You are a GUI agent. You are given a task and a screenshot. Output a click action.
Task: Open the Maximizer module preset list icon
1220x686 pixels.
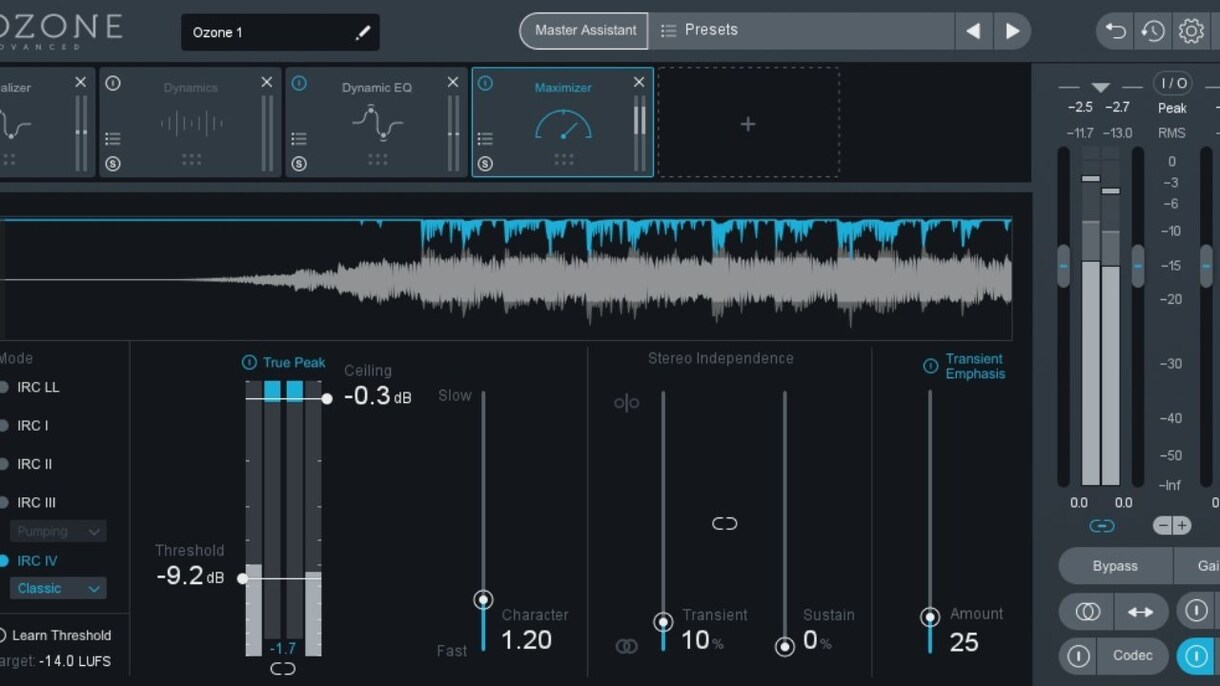tap(485, 139)
